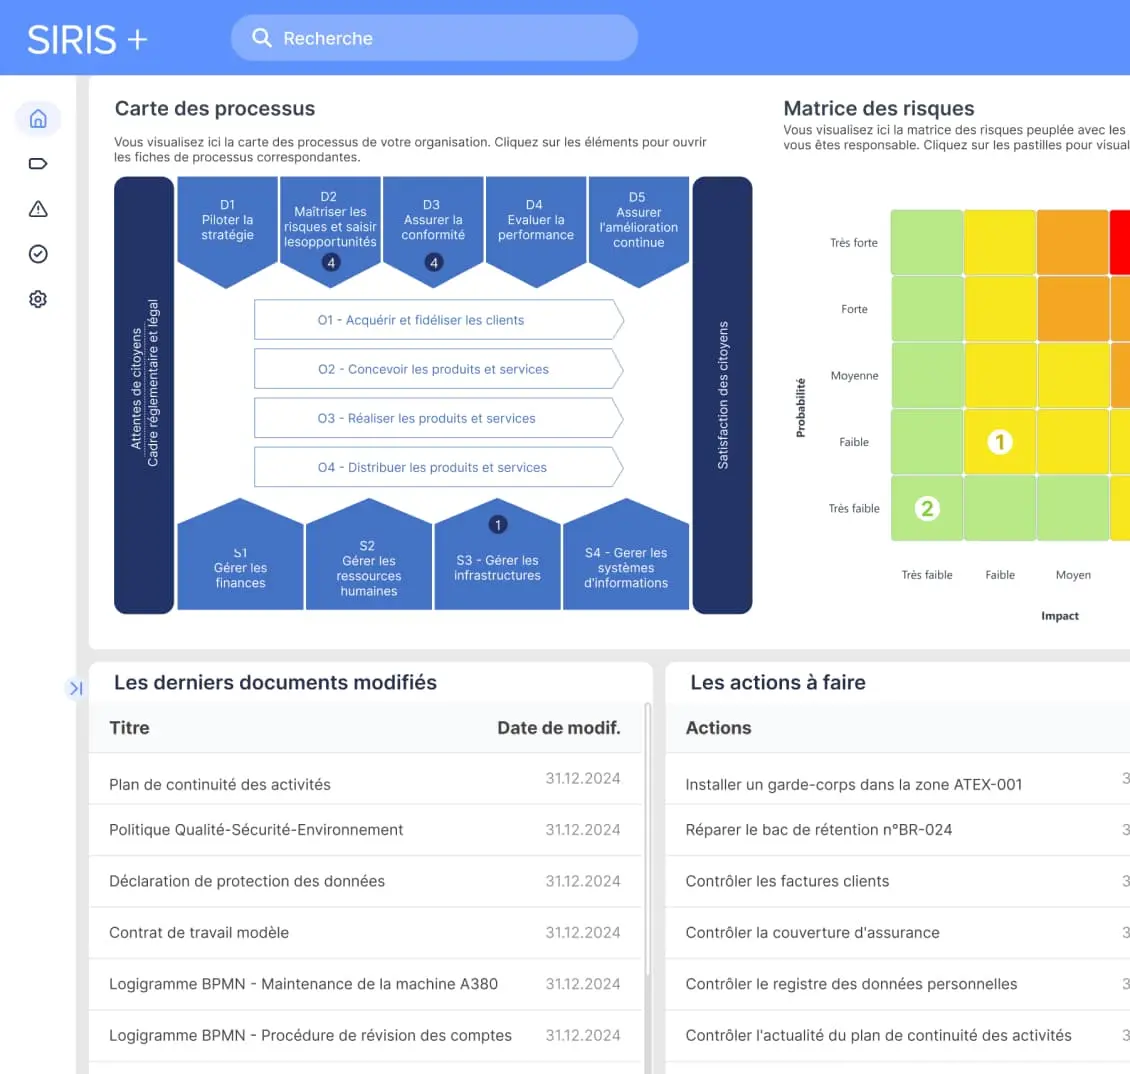Open Plan de continuité des activités document

[x=220, y=784]
